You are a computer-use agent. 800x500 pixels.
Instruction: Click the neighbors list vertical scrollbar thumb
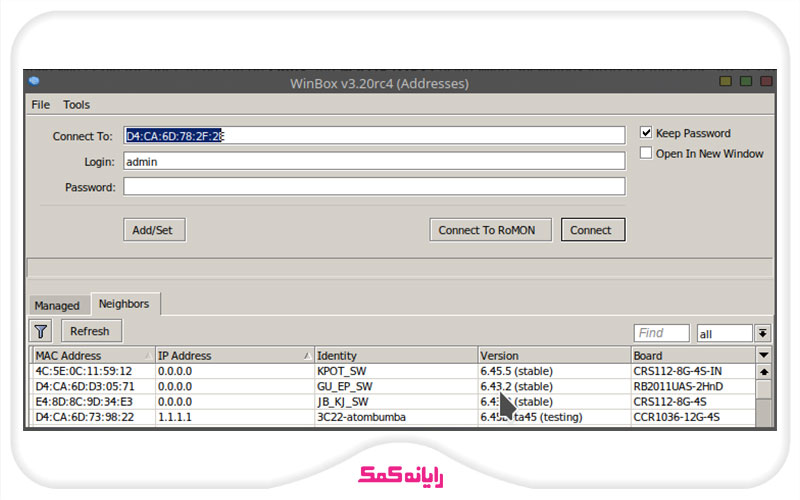coord(763,389)
